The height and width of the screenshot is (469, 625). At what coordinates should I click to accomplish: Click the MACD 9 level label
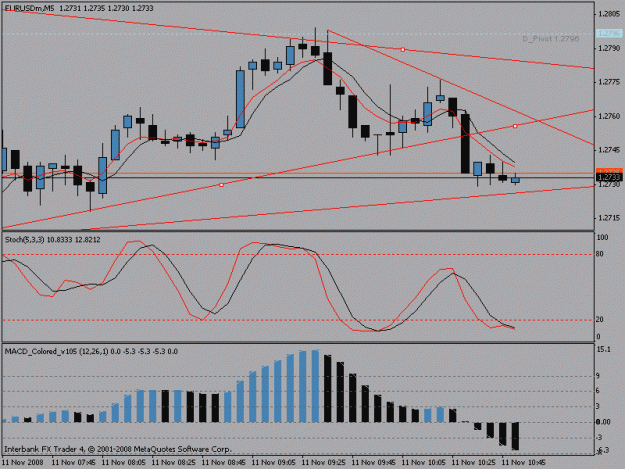(x=598, y=376)
